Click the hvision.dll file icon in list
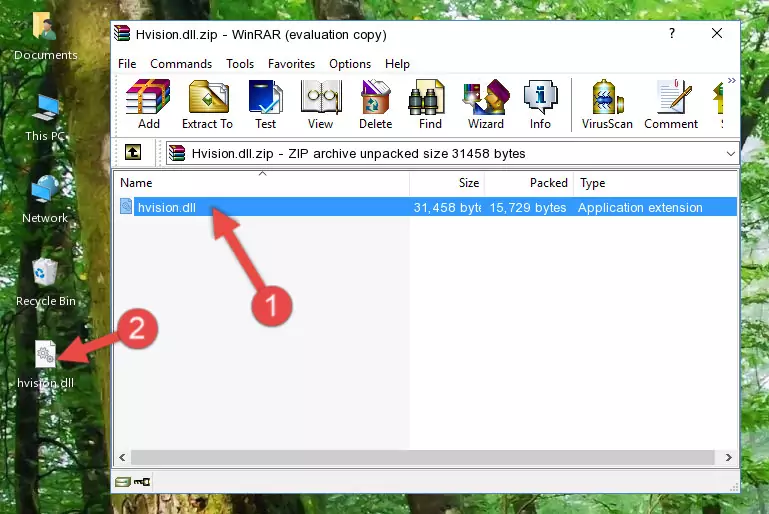 [126, 206]
